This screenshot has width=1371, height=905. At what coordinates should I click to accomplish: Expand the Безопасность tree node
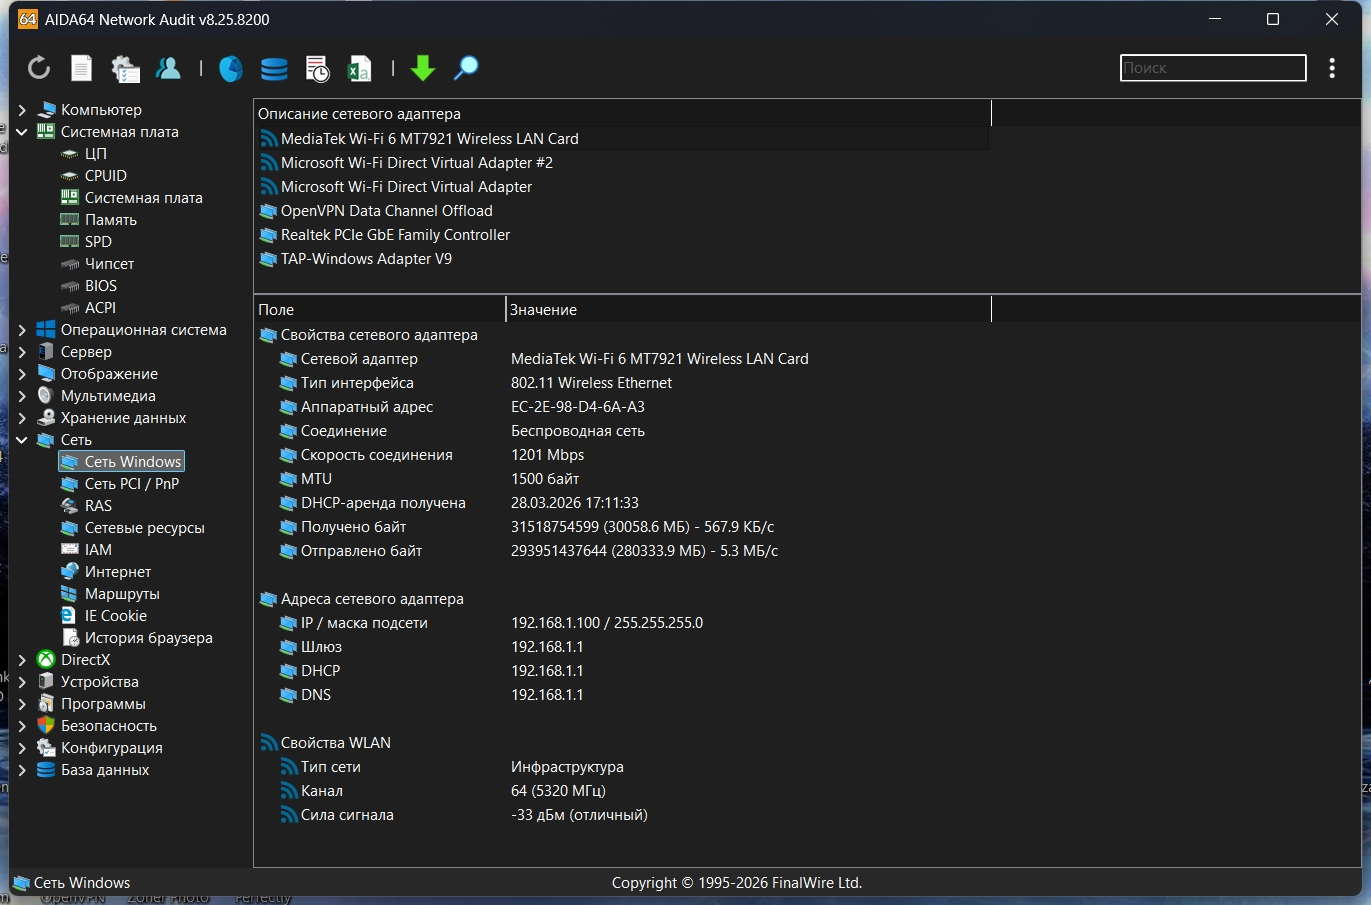point(22,726)
